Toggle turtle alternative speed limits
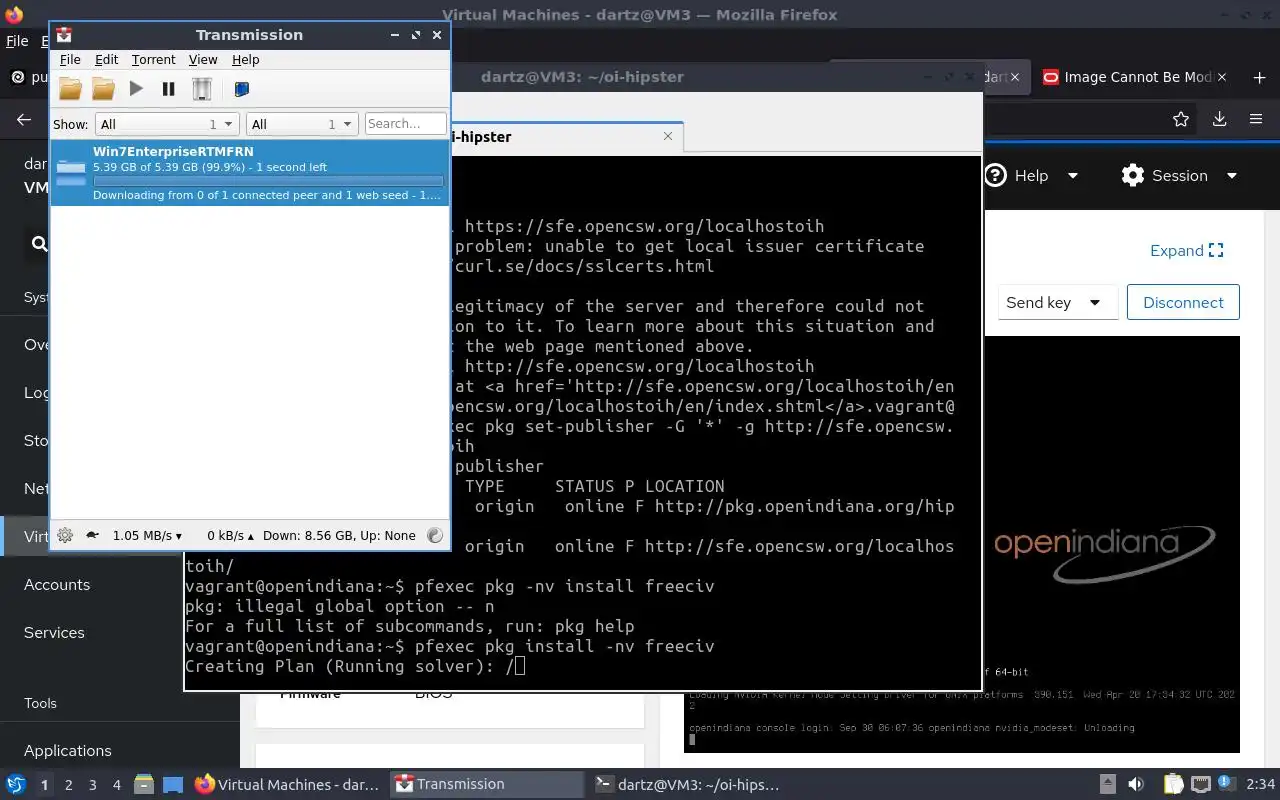The height and width of the screenshot is (800, 1280). point(92,535)
